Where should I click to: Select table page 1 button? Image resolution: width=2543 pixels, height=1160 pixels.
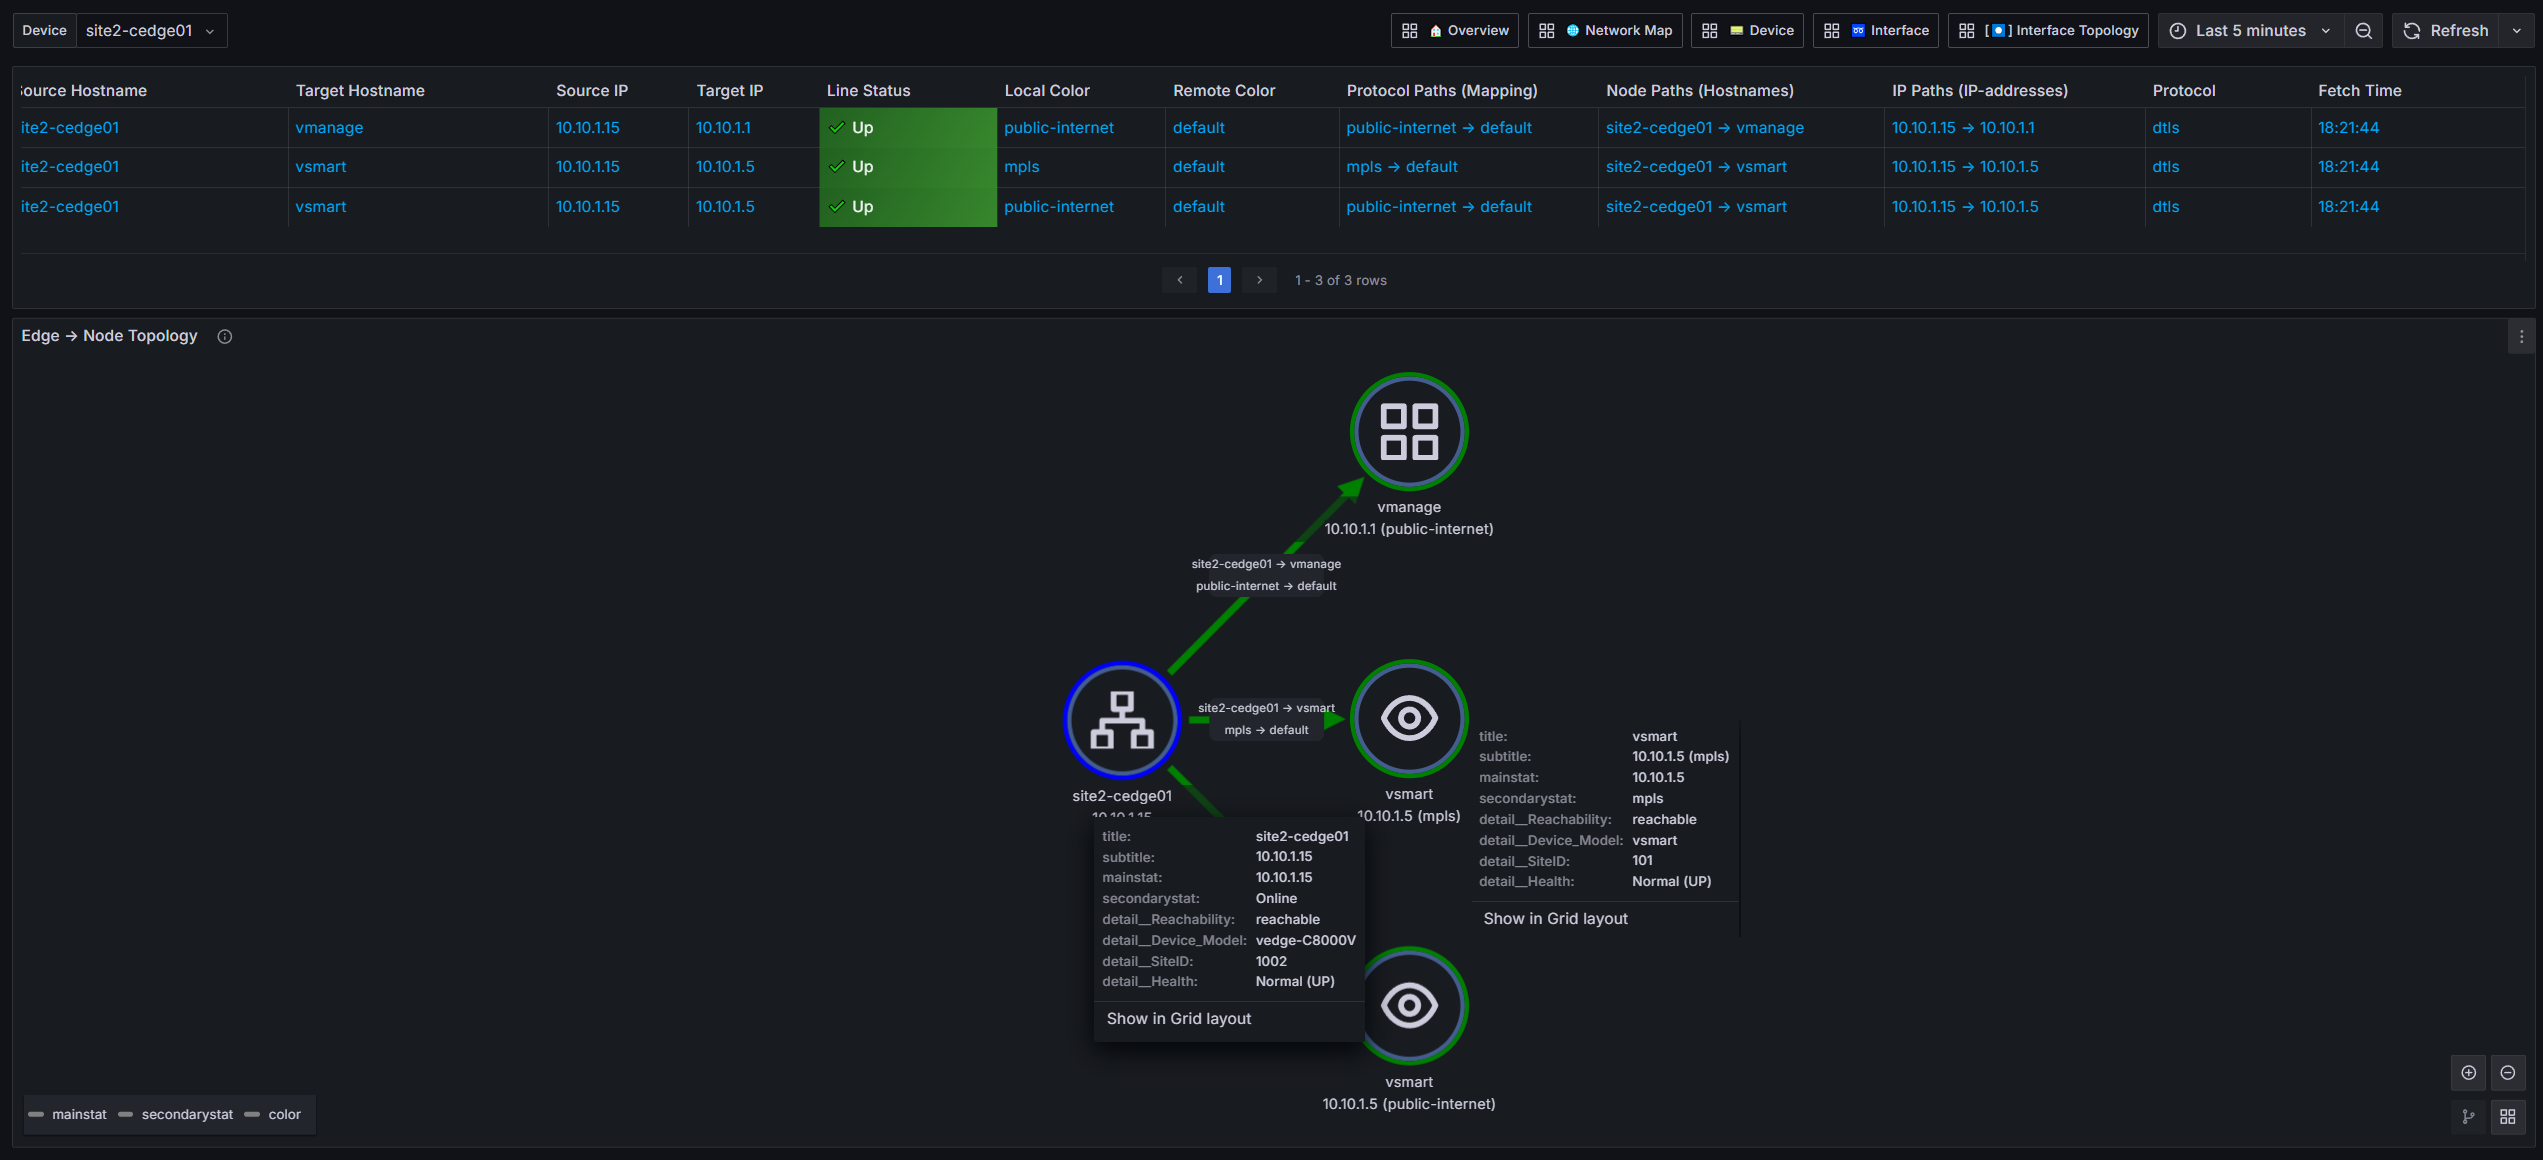coord(1219,280)
